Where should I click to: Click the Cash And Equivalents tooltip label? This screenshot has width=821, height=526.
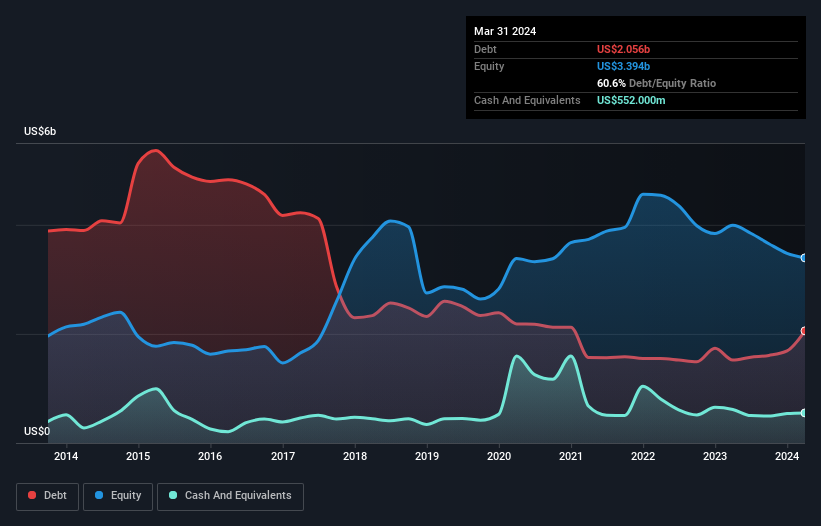pyautogui.click(x=527, y=100)
